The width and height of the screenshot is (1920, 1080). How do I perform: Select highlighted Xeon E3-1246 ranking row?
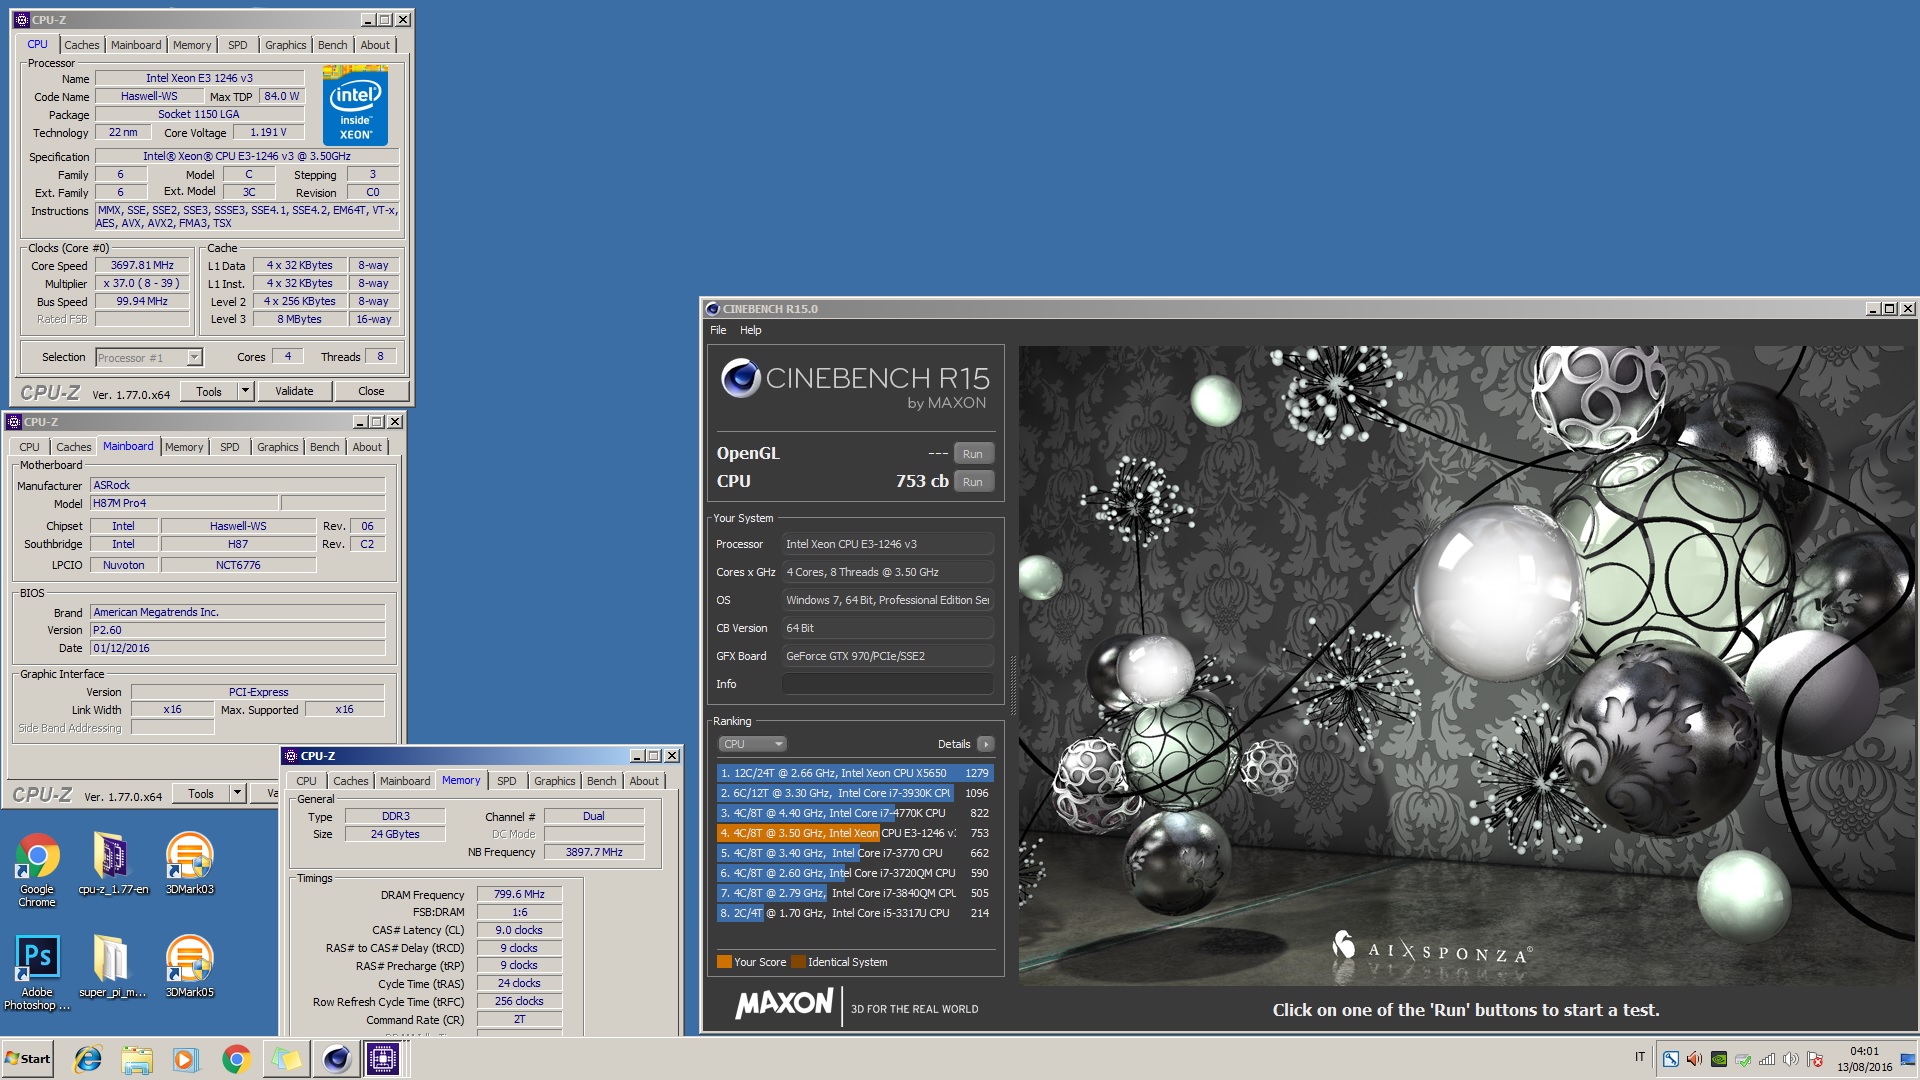coord(854,833)
